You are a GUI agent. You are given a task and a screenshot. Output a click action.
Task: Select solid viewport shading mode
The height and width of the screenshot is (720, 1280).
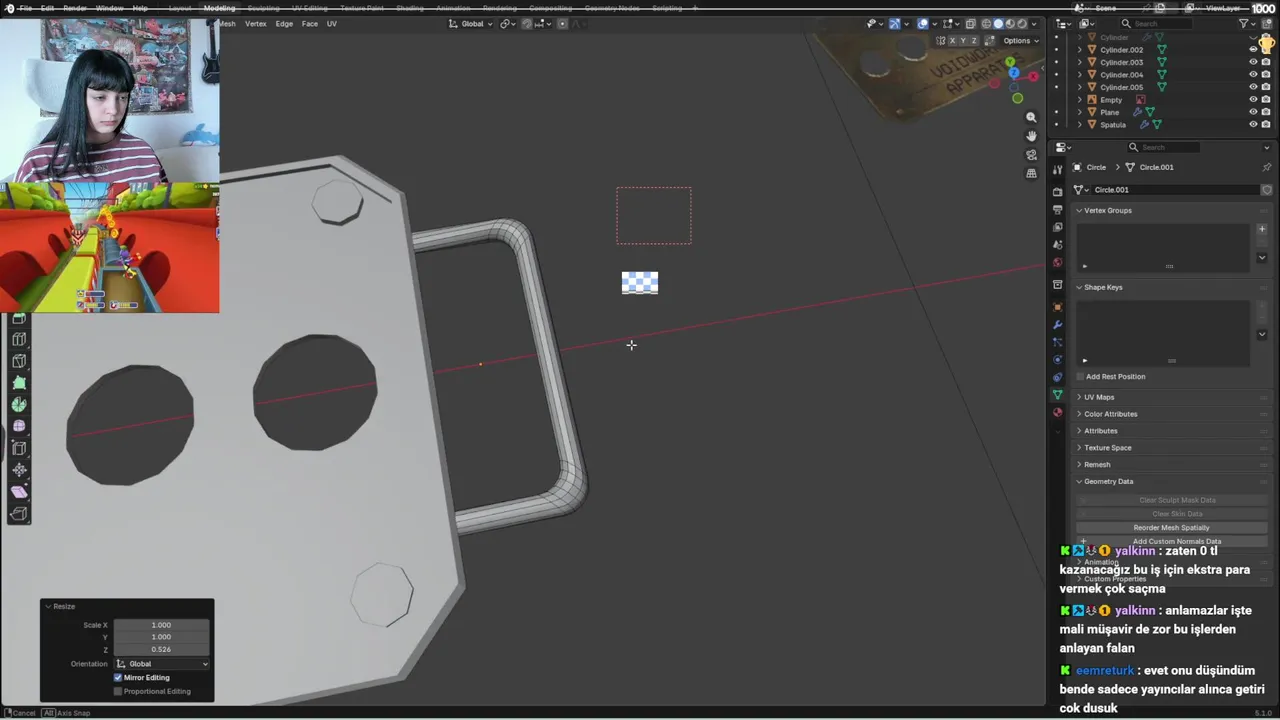tap(997, 24)
